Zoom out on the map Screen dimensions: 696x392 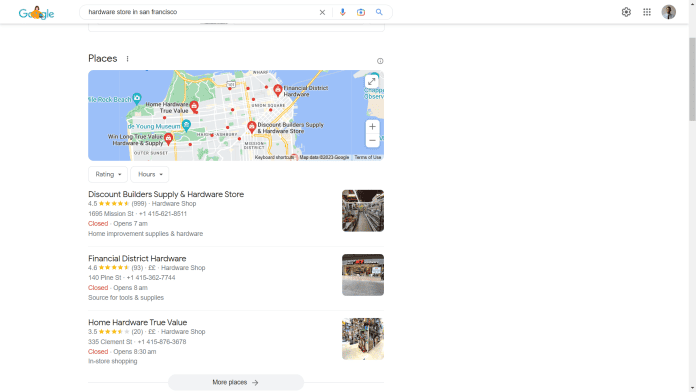(x=372, y=141)
